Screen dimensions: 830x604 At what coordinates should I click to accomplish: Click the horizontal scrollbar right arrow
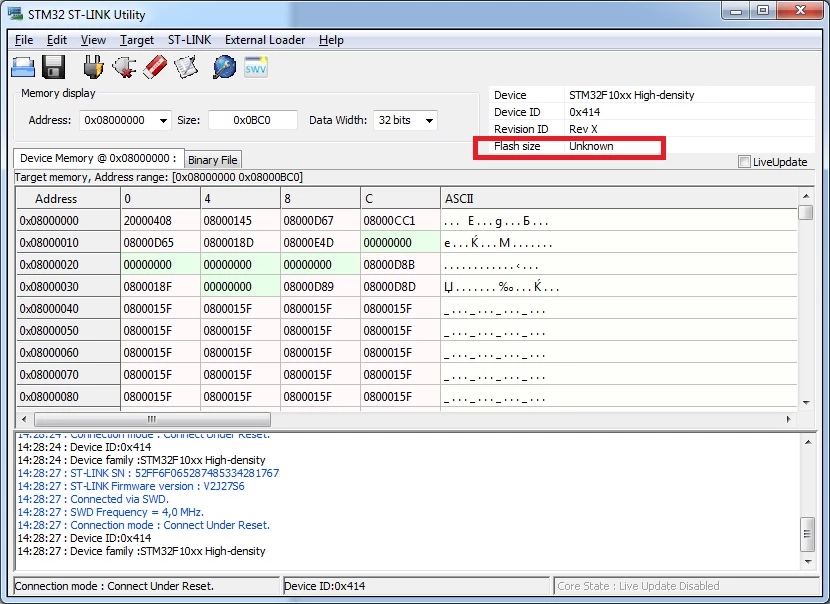pos(788,419)
